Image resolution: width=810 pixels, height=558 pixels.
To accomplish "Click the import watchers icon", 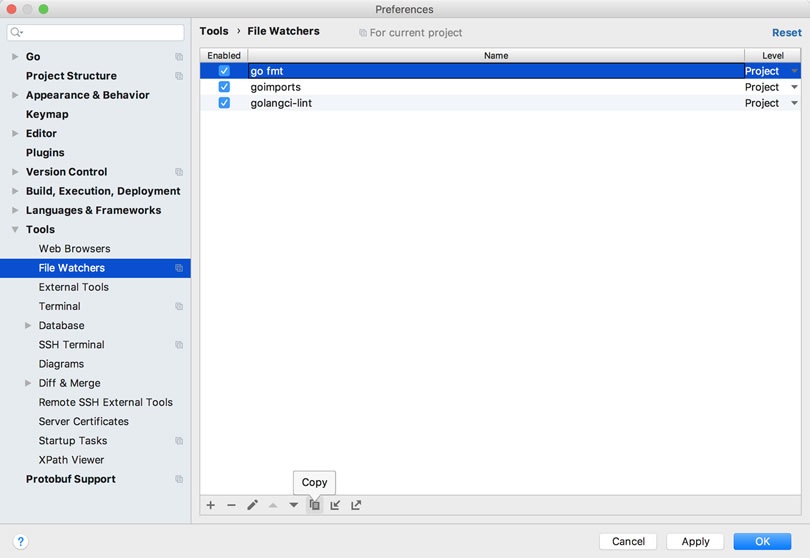I will point(335,505).
